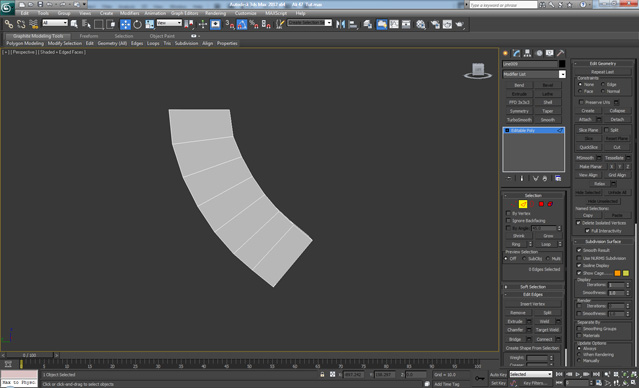Switch to the Create command panel tab
Image resolution: width=639 pixels, height=388 pixels.
click(x=506, y=53)
